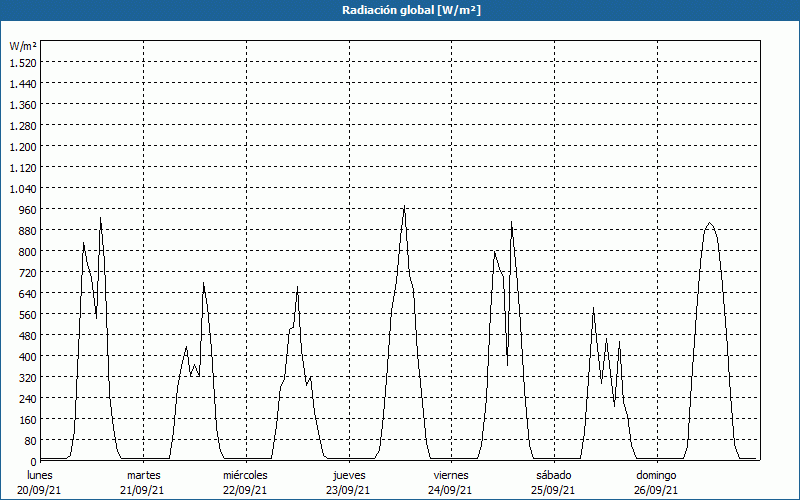Click the 20/09/21 date label
Viewport: 800px width, 500px height.
(x=39, y=490)
